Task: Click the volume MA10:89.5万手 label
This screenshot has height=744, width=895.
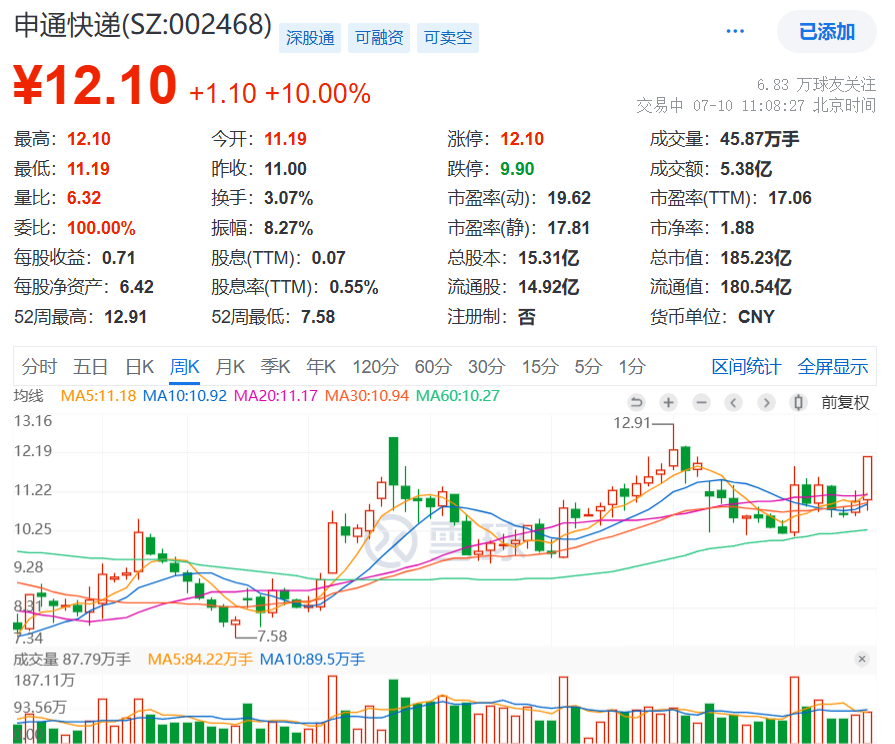Action: coord(312,659)
